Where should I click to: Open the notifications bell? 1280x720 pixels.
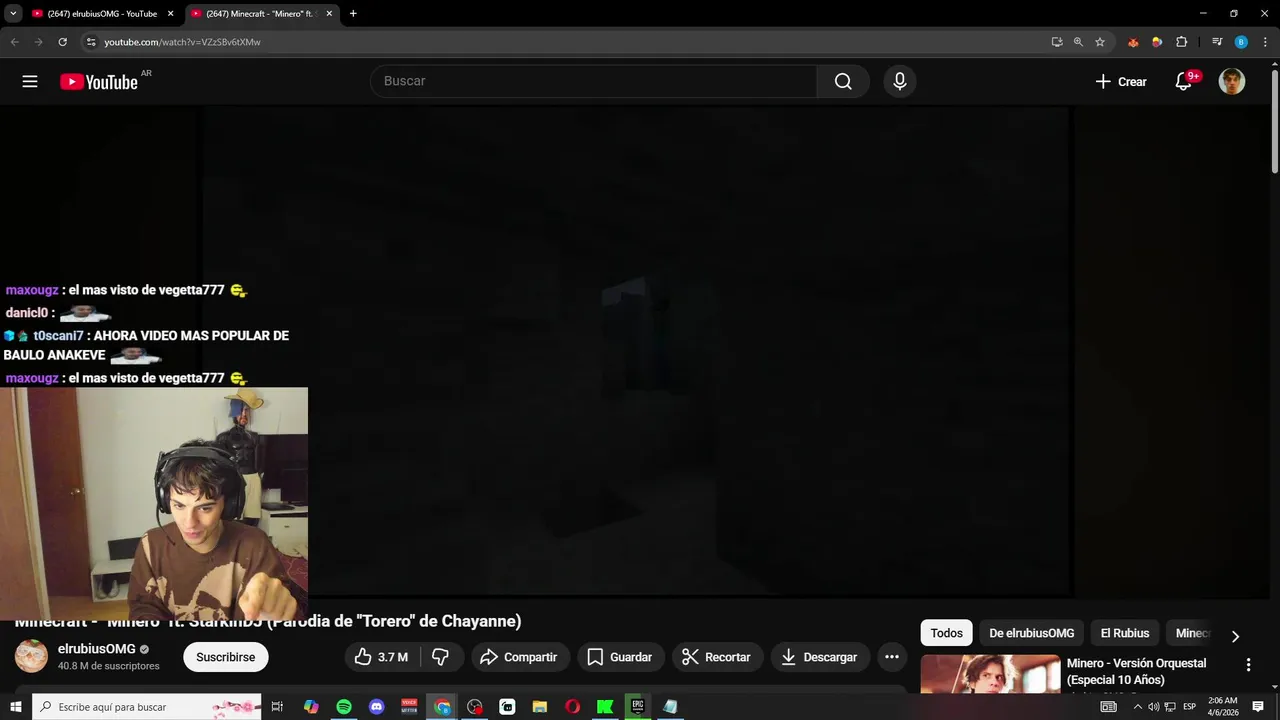coord(1184,82)
